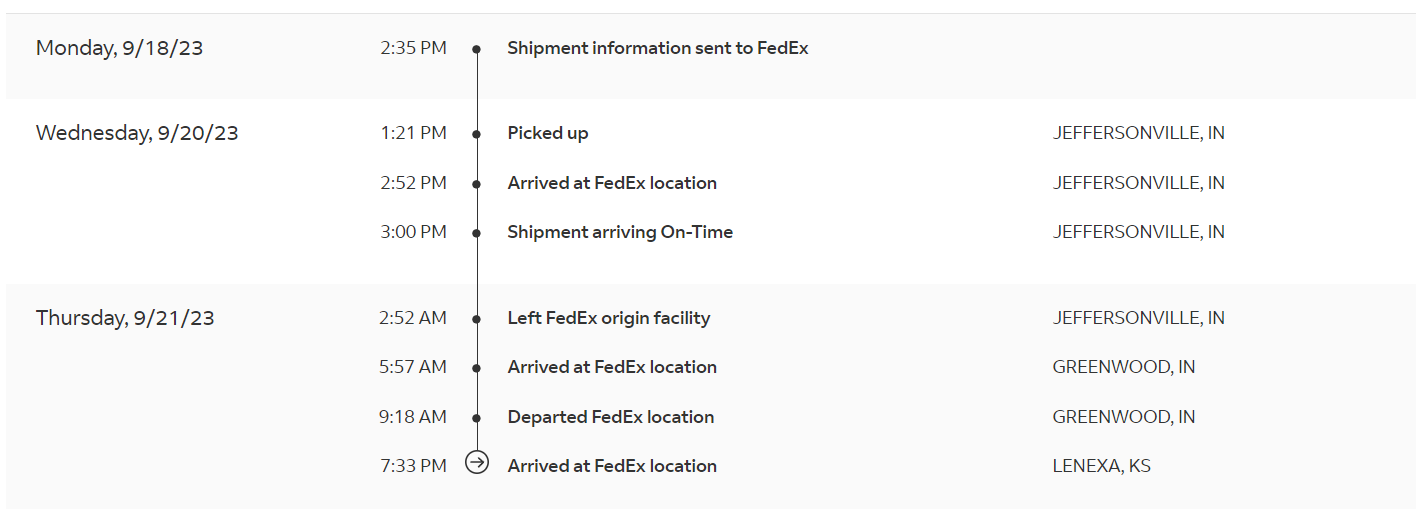Select the 2:52 AM timeline dot
The image size is (1416, 509).
[x=477, y=318]
